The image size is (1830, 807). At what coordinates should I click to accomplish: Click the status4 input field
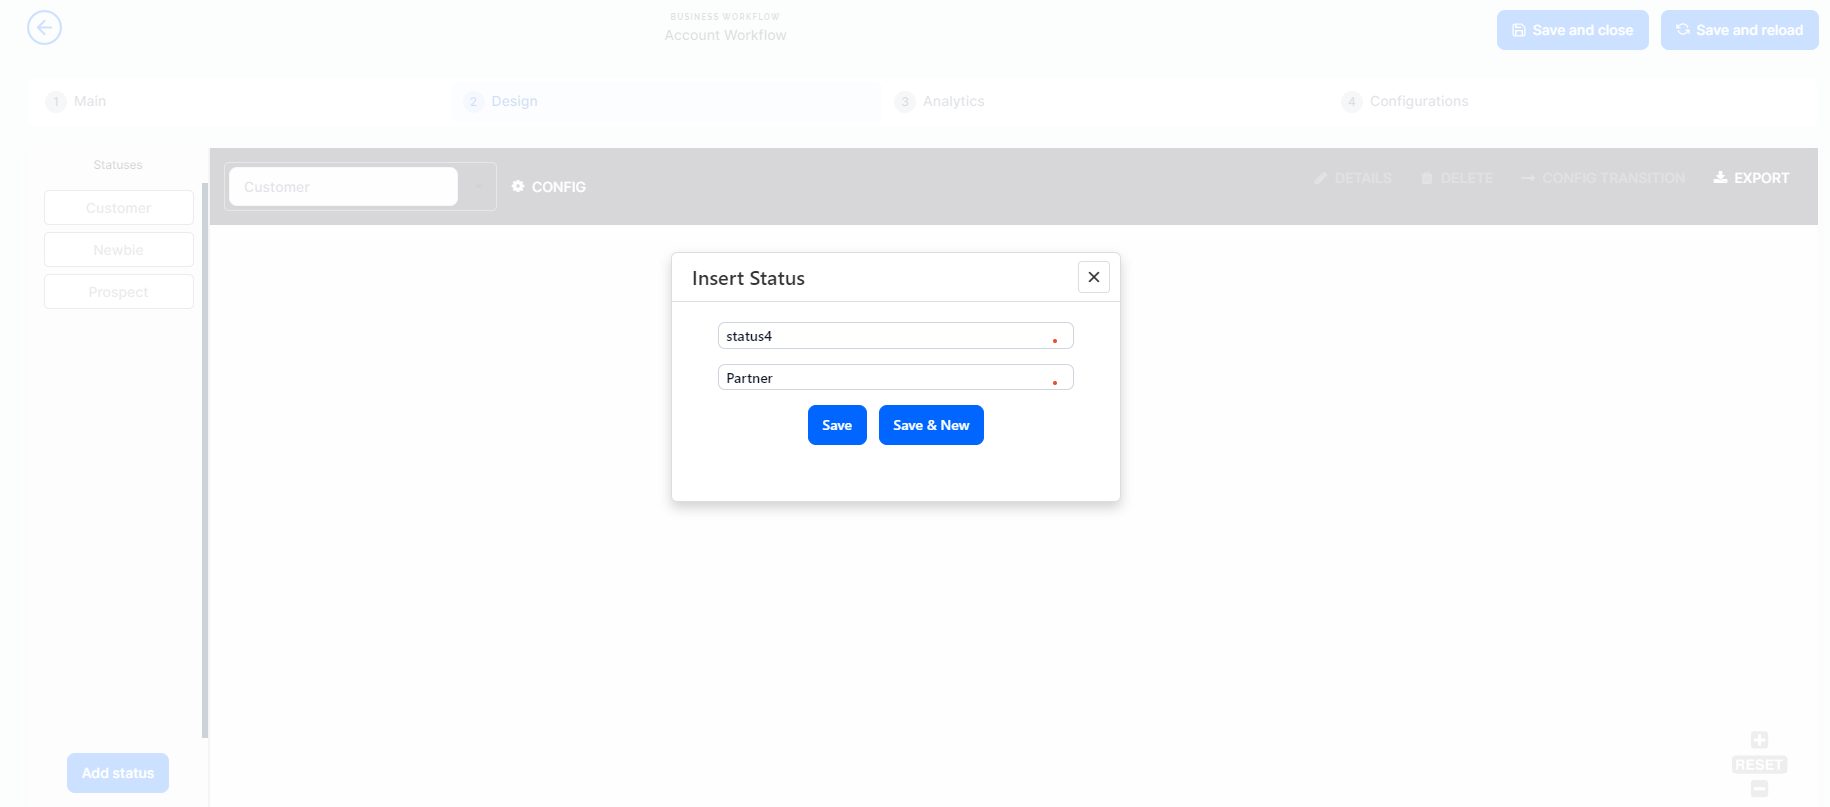(x=895, y=336)
